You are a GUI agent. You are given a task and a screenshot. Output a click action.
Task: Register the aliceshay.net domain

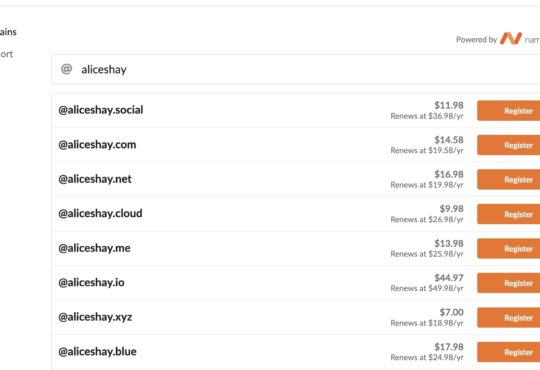(508, 179)
